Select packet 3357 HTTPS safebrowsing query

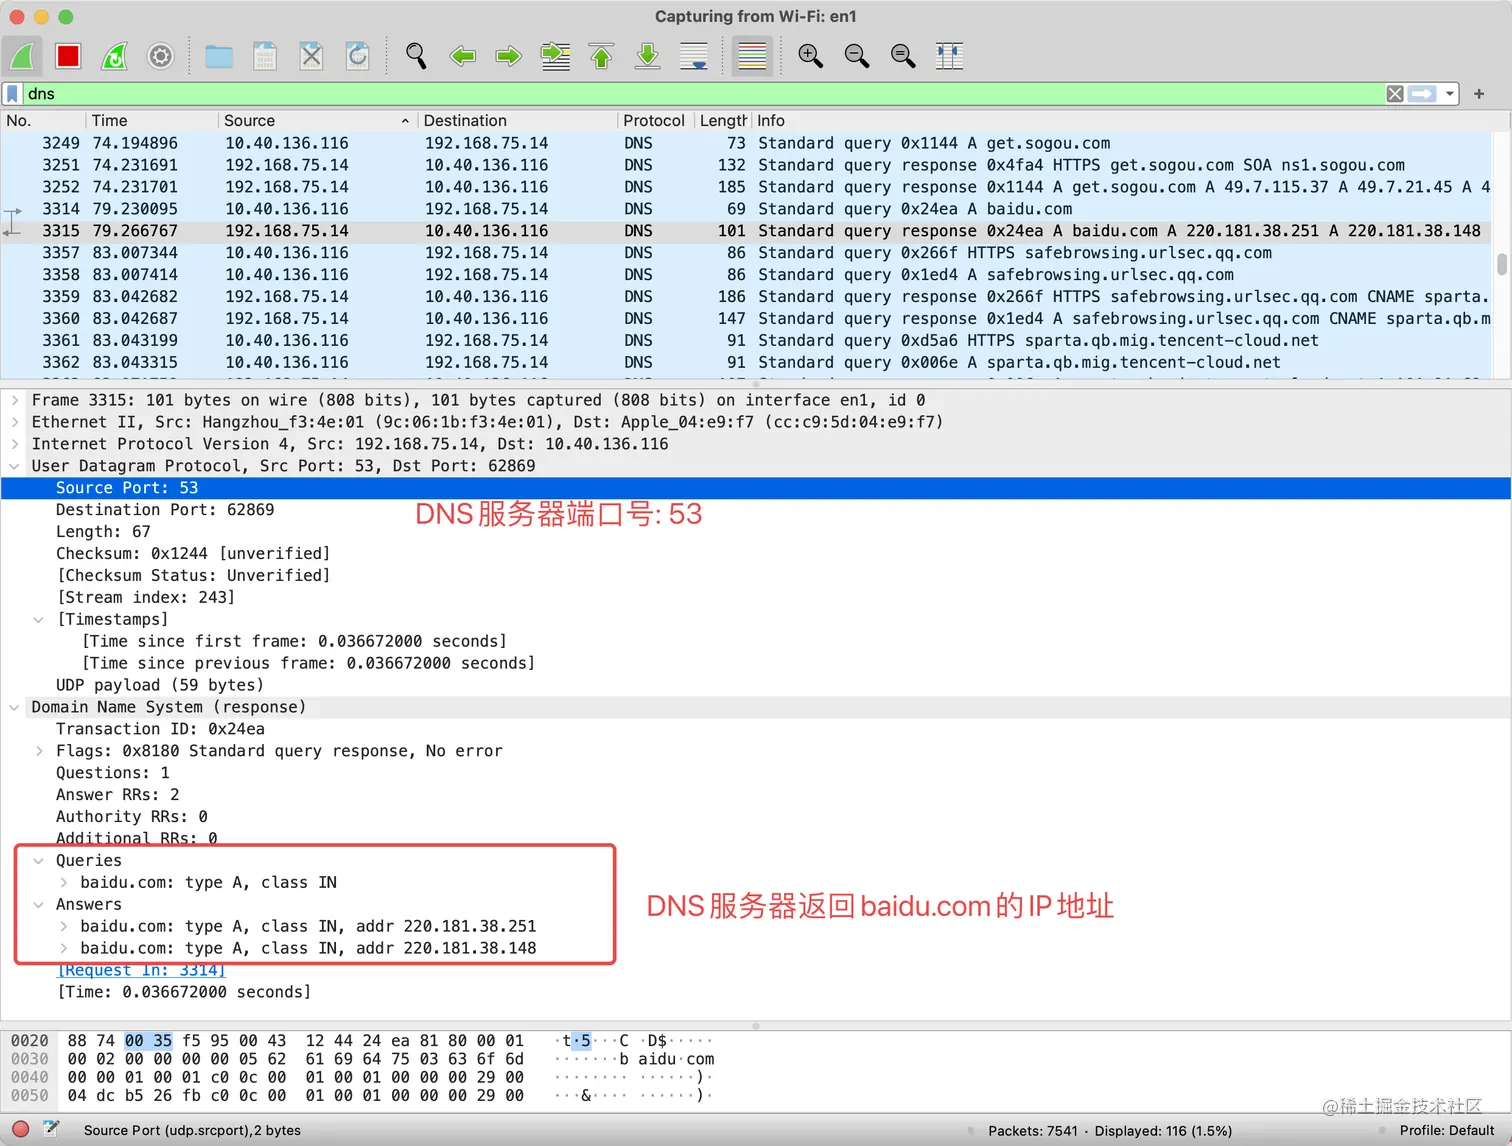coord(748,253)
